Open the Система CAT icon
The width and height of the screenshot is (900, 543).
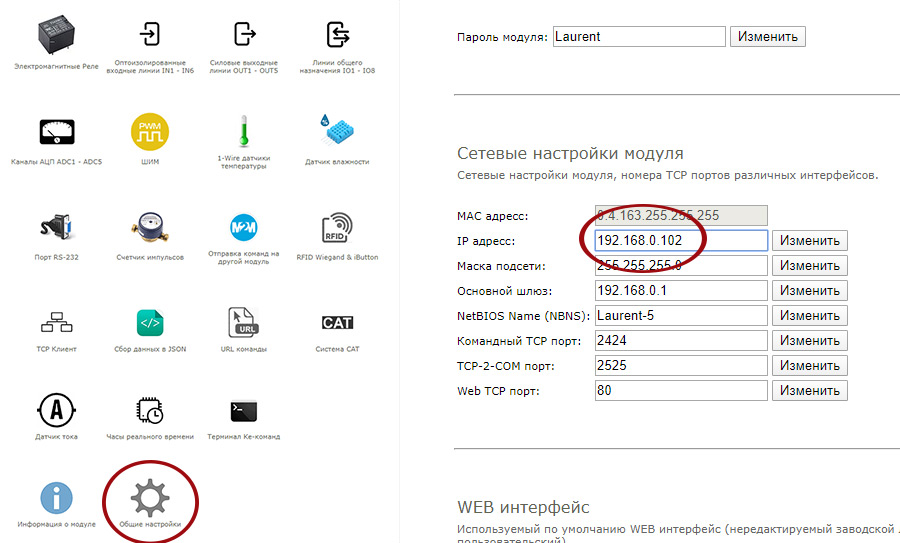(337, 323)
